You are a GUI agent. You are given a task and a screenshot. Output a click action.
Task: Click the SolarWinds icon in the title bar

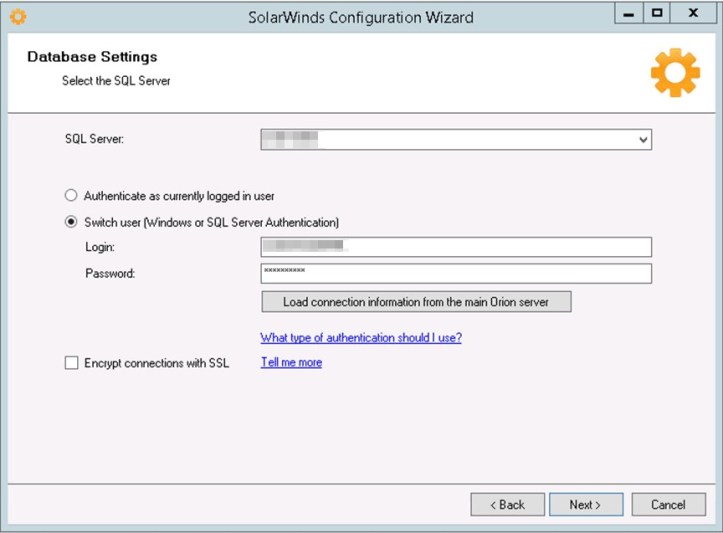point(17,17)
